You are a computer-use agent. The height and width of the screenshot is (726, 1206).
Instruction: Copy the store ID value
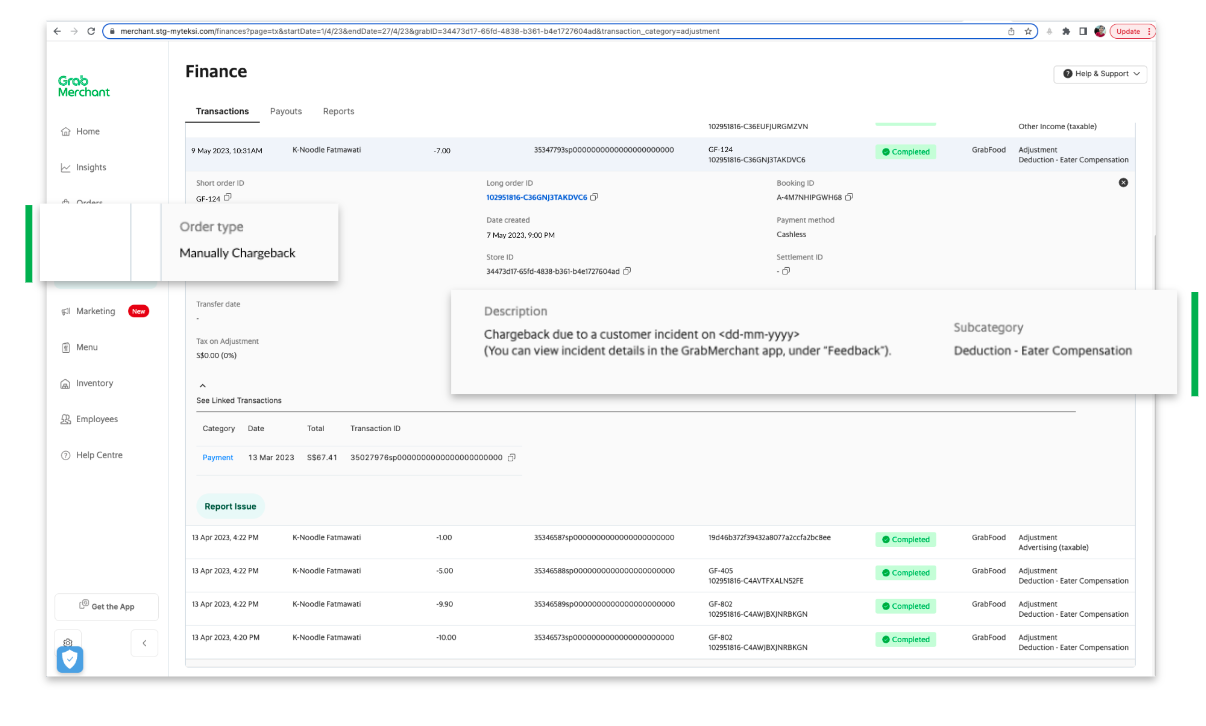[627, 271]
